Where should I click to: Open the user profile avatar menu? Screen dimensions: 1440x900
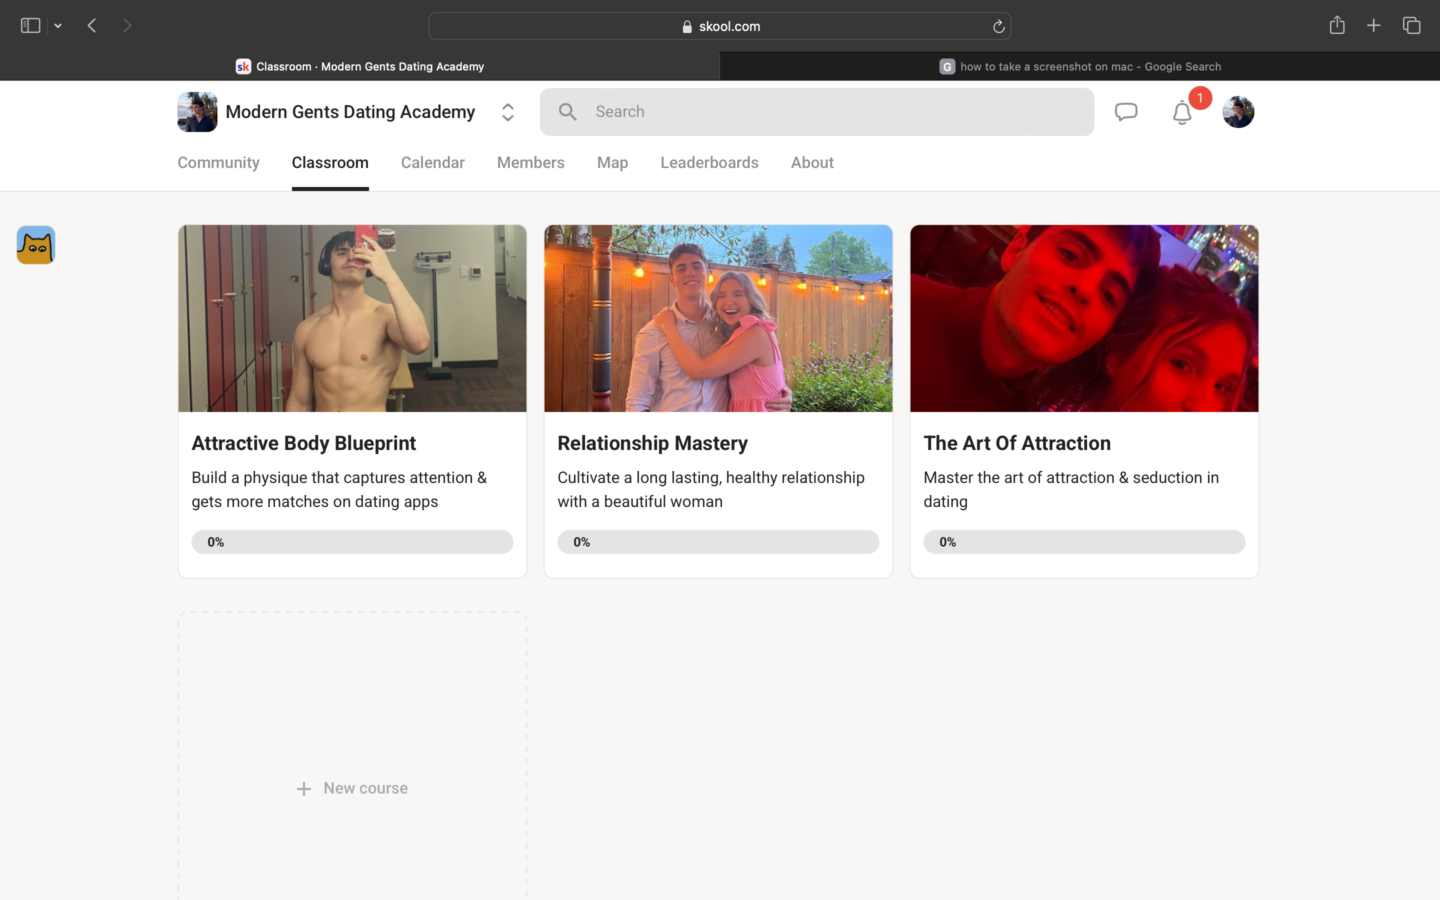1238,112
